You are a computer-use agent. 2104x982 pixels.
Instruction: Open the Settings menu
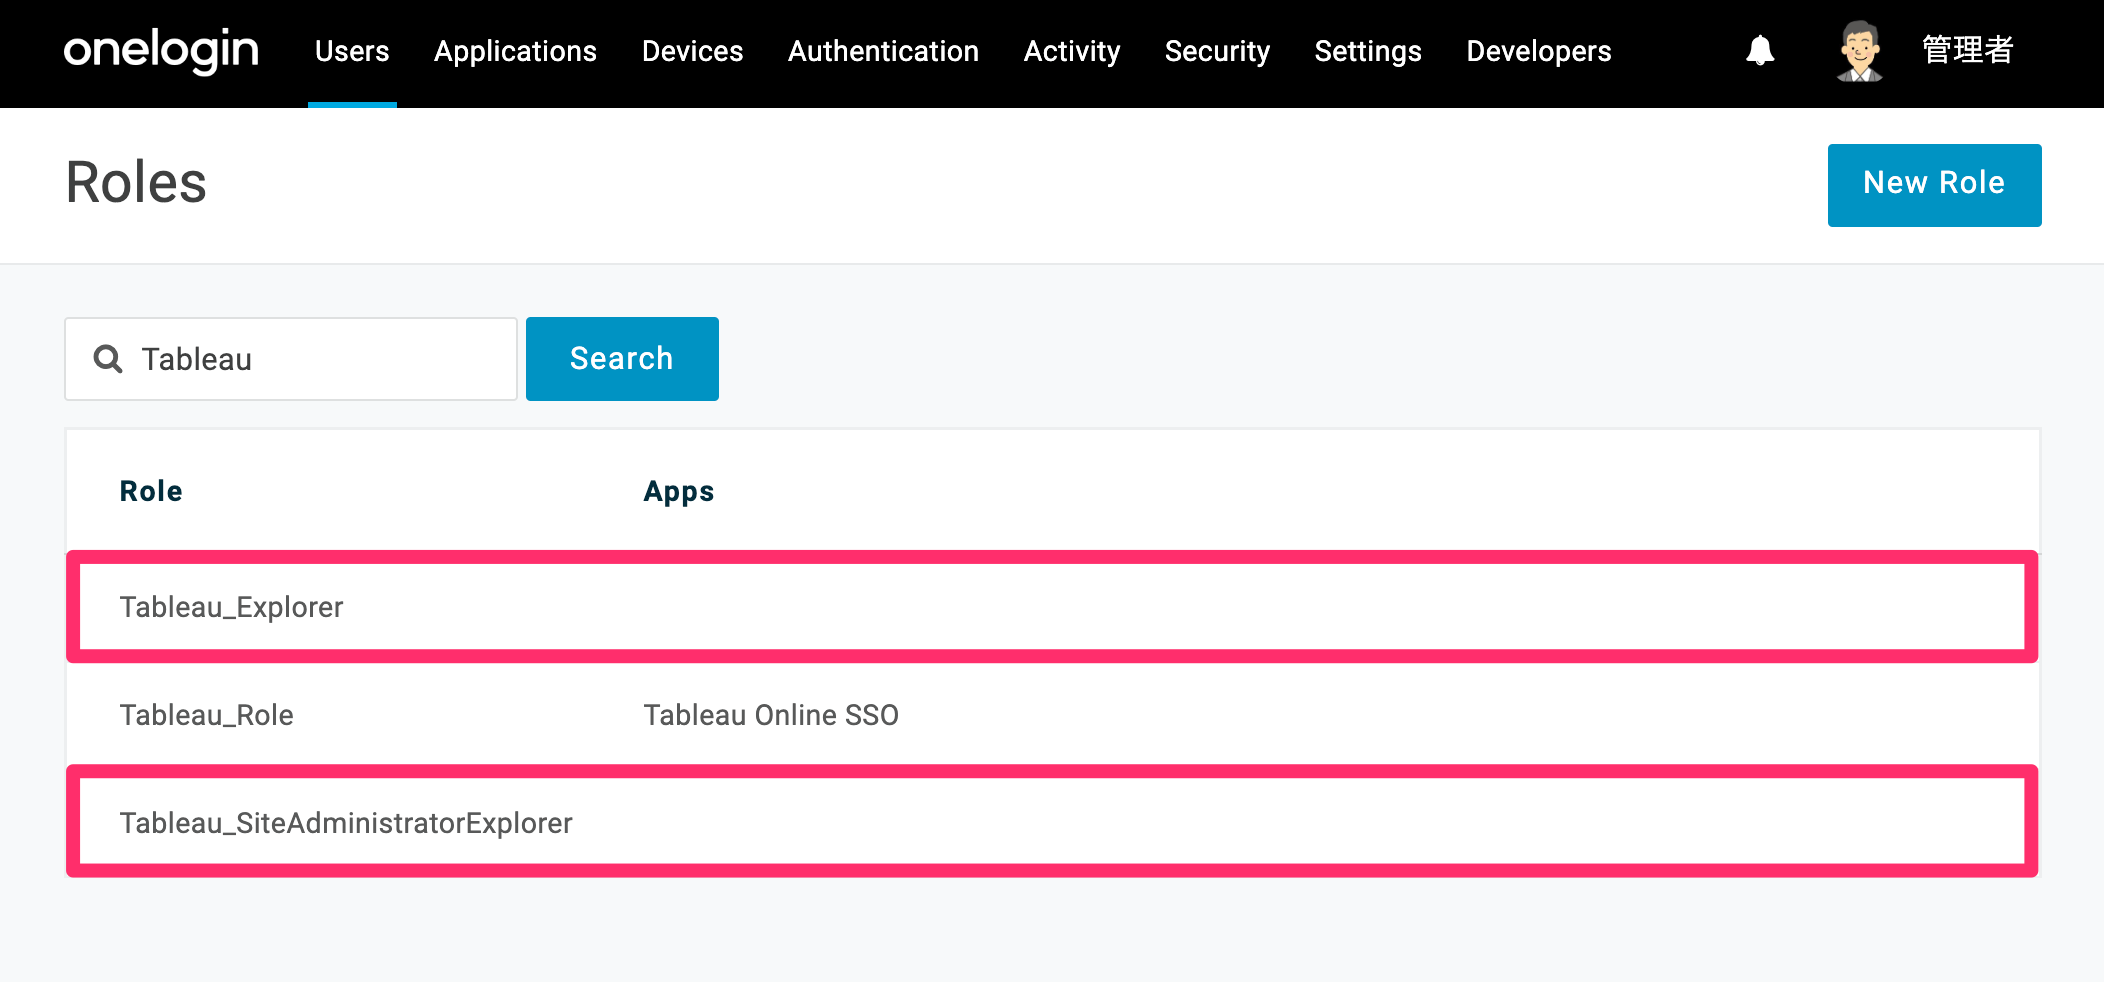point(1368,51)
